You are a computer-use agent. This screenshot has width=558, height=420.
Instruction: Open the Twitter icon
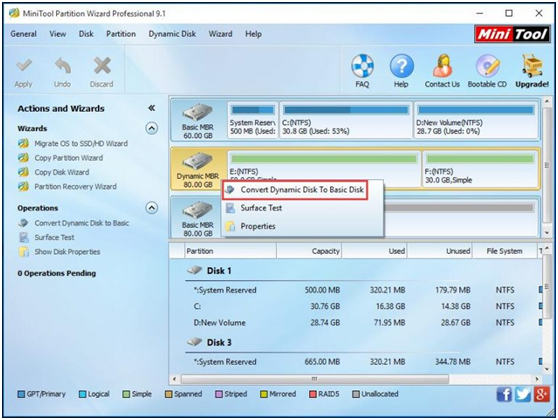coord(523,394)
